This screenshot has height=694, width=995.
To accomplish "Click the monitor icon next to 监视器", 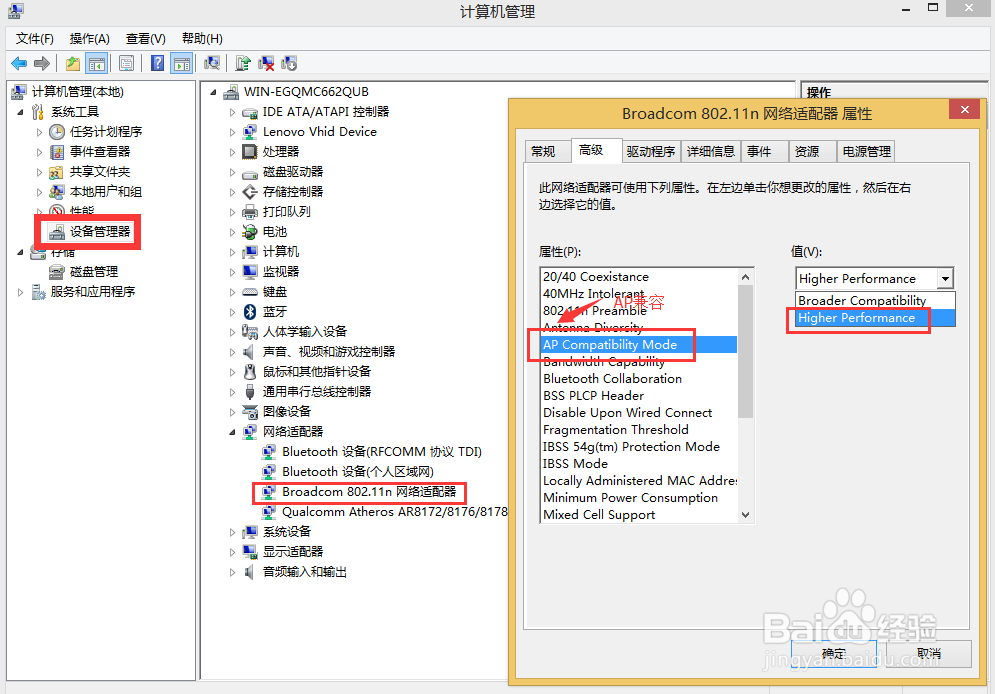I will 250,272.
